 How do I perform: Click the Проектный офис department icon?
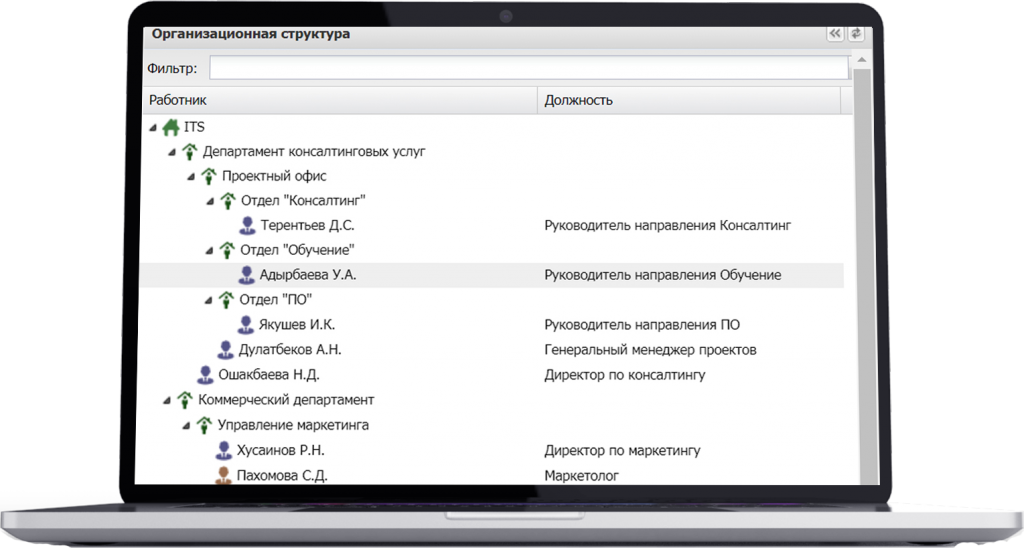pyautogui.click(x=208, y=176)
